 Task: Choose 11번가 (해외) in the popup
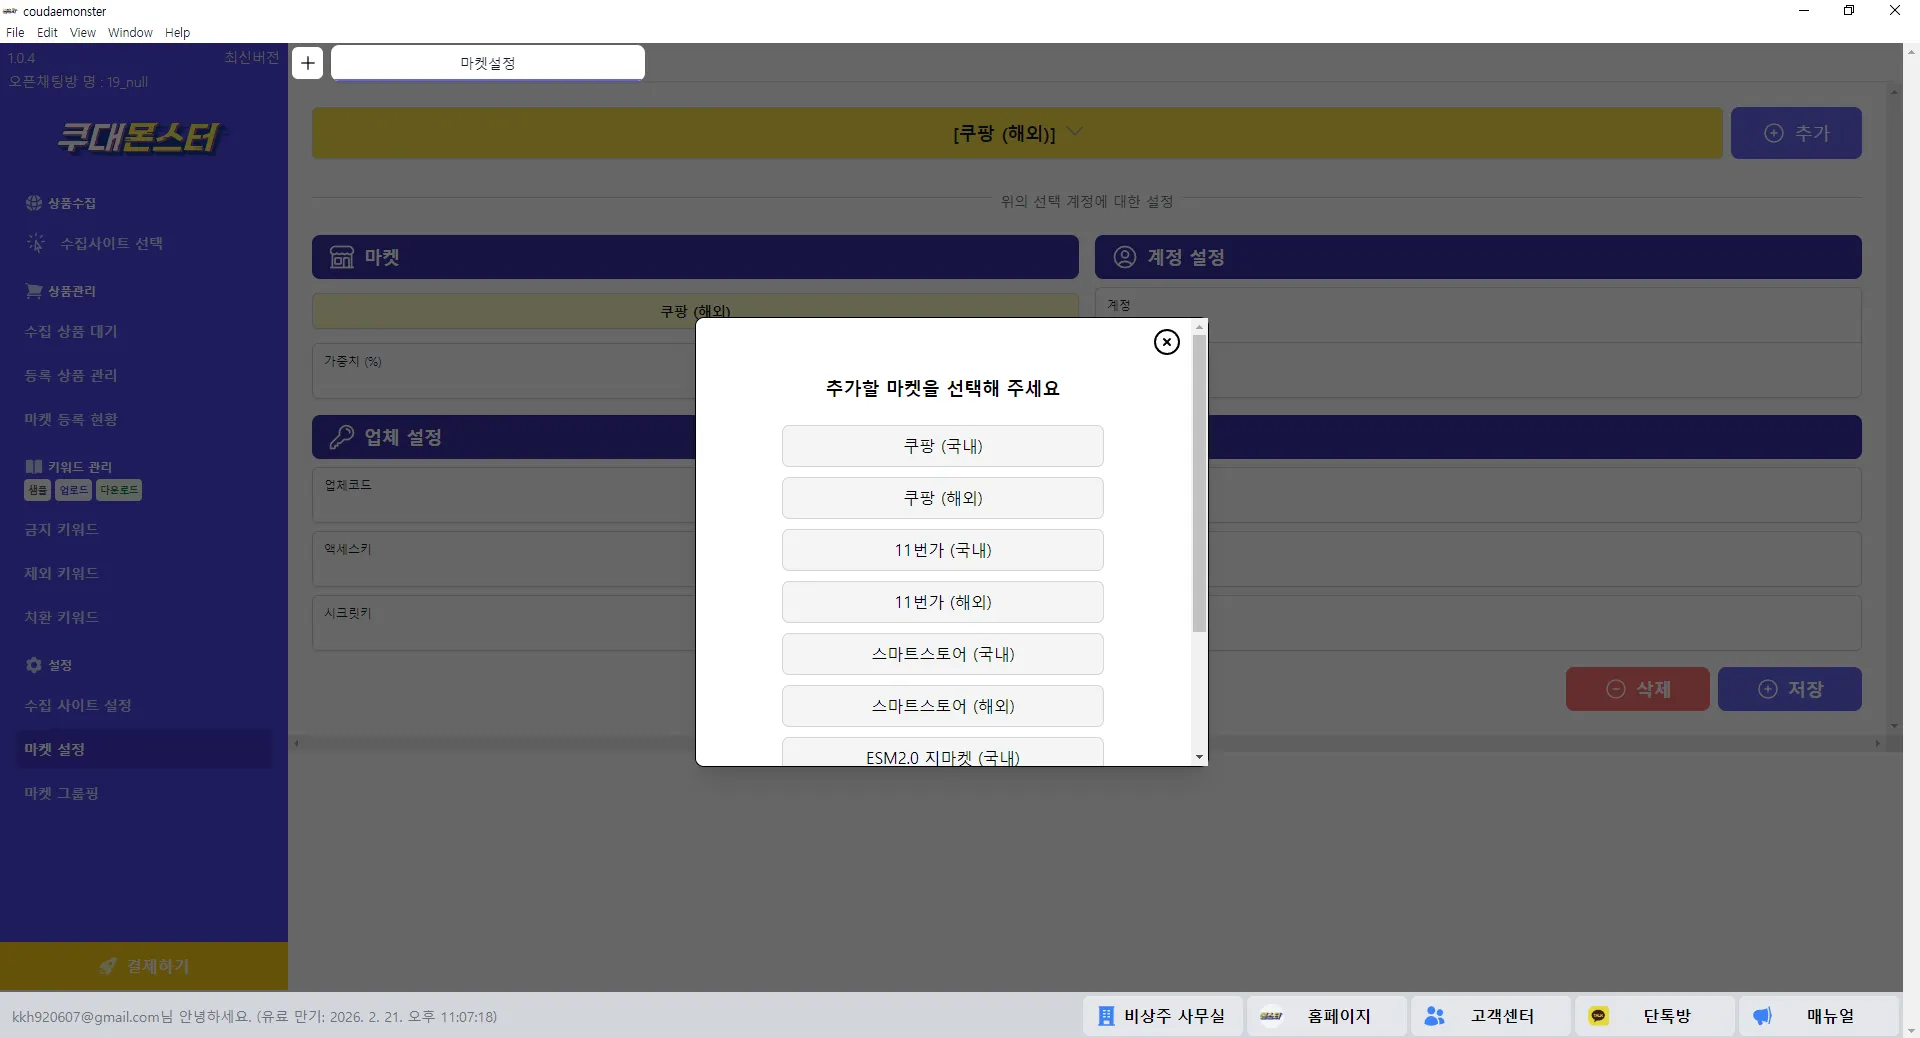(943, 602)
